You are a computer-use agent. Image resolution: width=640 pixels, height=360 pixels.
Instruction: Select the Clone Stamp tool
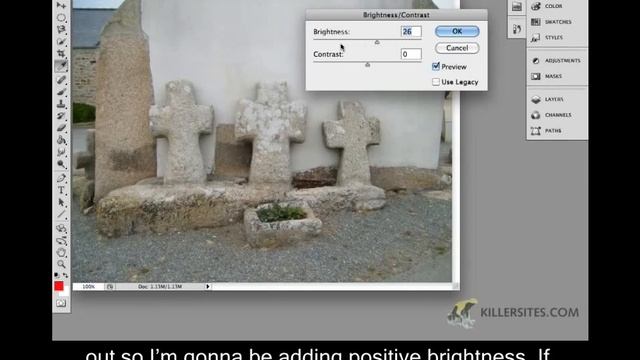61,104
